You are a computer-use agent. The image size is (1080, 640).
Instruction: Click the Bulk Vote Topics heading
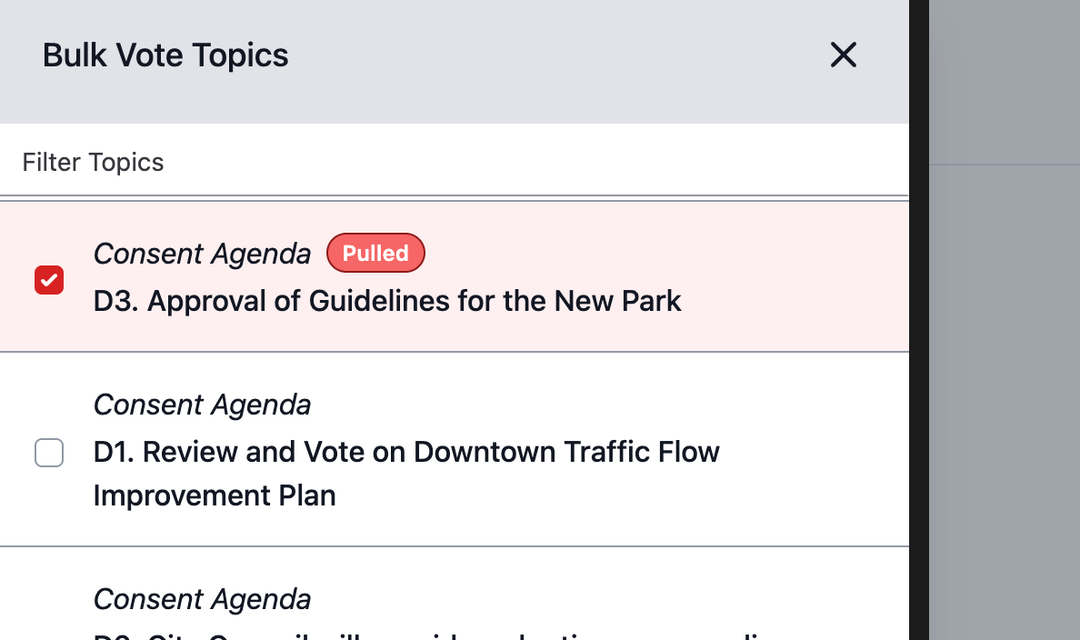(165, 55)
